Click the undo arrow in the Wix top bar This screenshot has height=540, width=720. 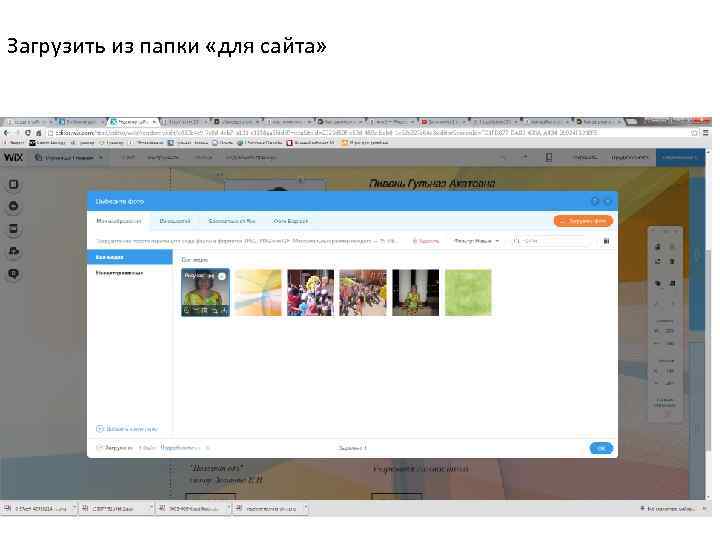(x=503, y=158)
